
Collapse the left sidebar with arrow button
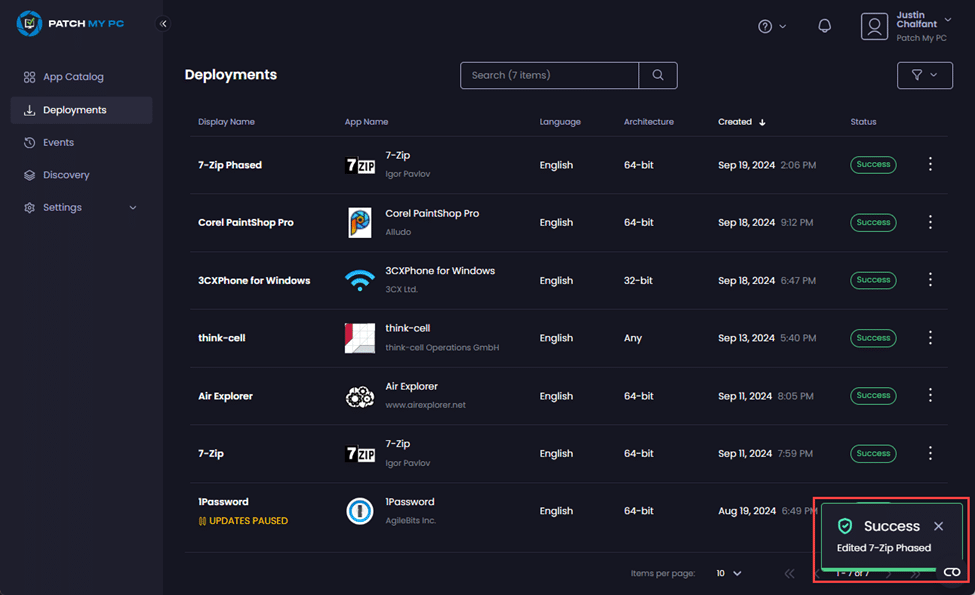click(163, 24)
